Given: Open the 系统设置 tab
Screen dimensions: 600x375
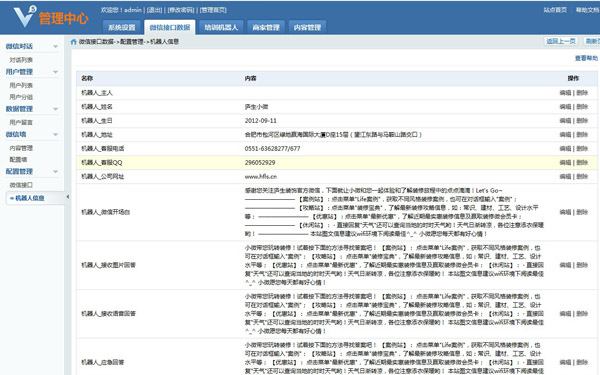Looking at the screenshot, I should pyautogui.click(x=122, y=27).
